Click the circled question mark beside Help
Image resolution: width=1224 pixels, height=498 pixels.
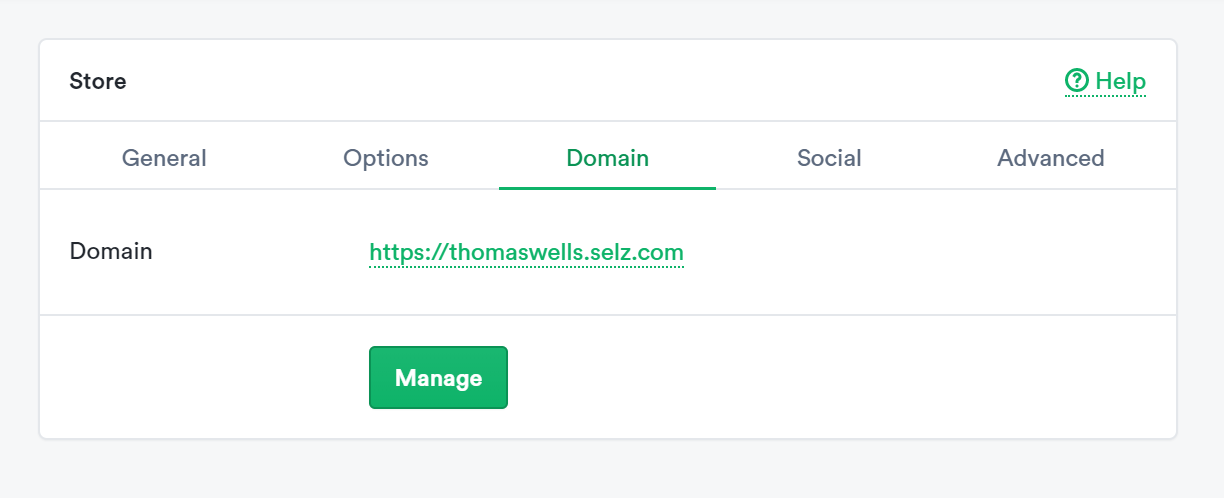coord(1077,80)
